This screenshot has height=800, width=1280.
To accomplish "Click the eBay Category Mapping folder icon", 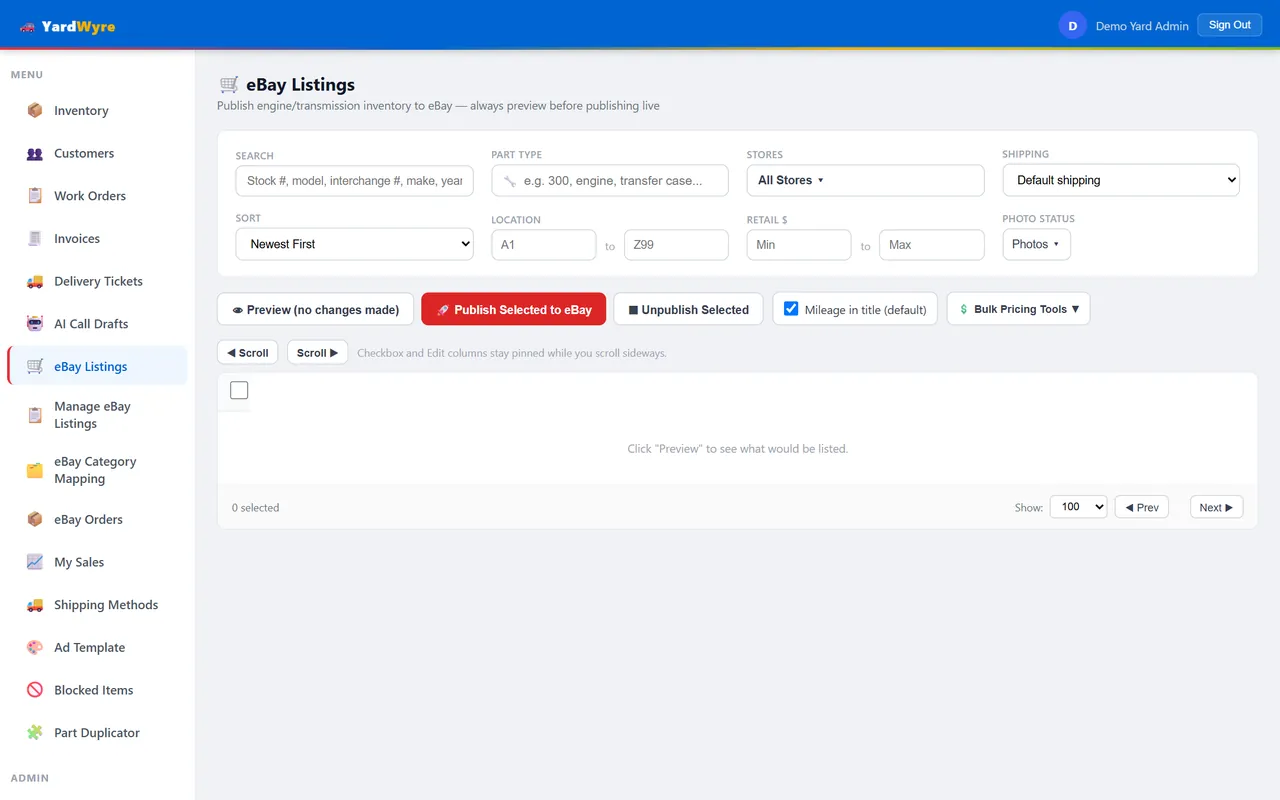I will [35, 470].
